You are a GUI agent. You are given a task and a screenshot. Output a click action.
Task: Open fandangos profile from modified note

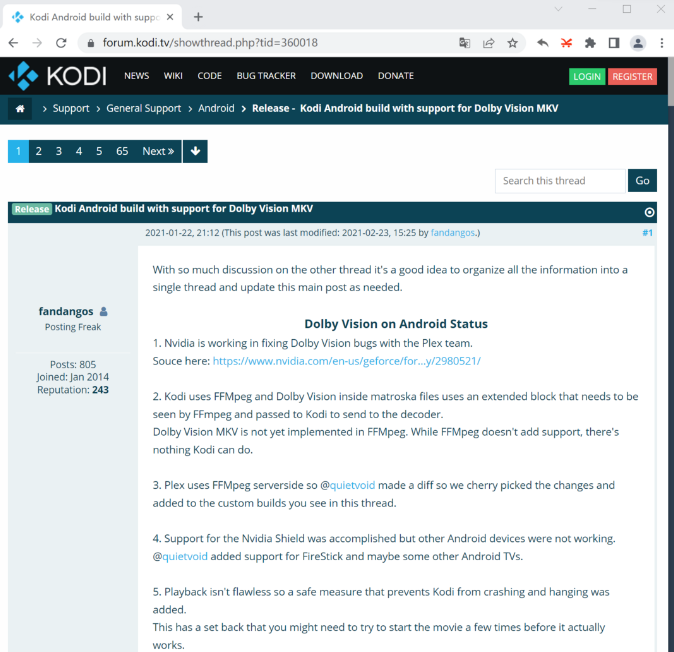[x=453, y=233]
